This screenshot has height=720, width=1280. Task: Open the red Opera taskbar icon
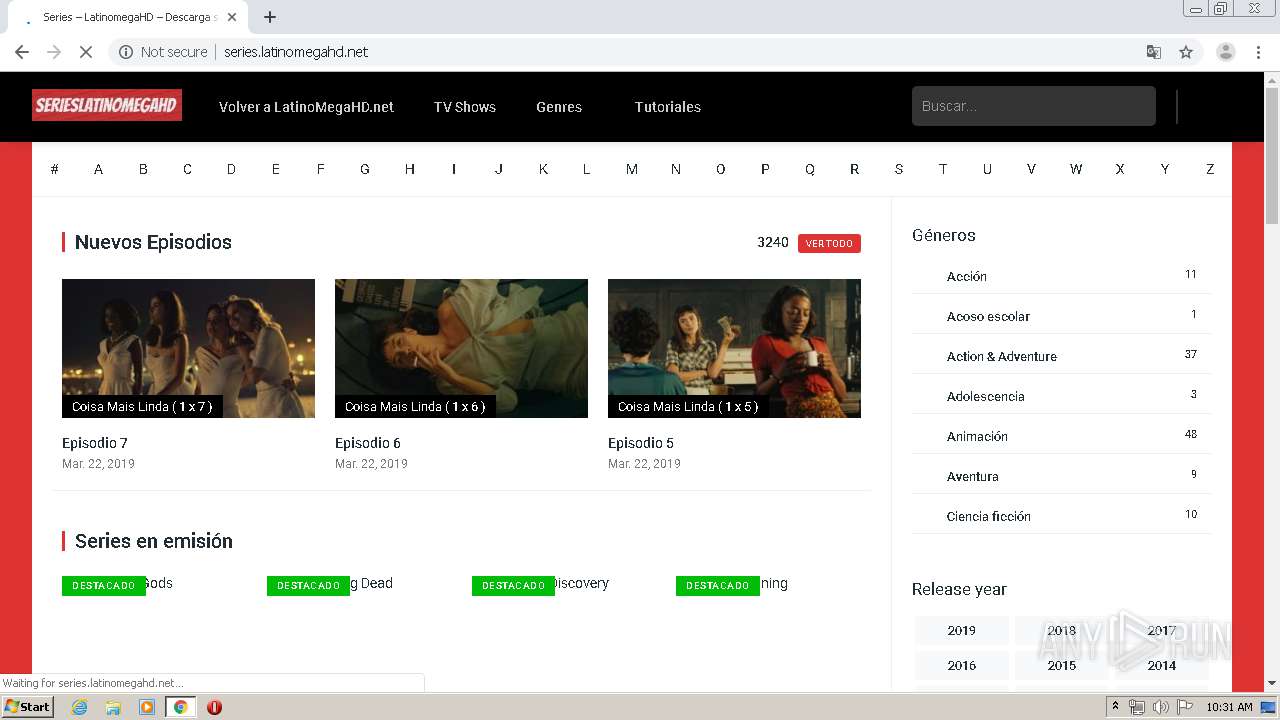[214, 707]
